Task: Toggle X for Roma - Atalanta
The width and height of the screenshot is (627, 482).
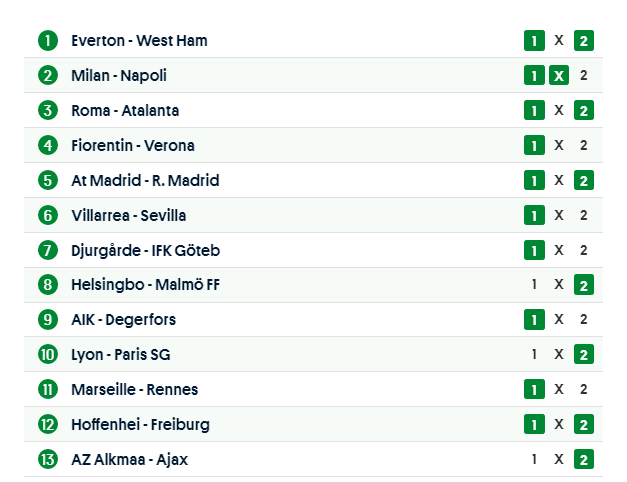Action: (x=559, y=111)
